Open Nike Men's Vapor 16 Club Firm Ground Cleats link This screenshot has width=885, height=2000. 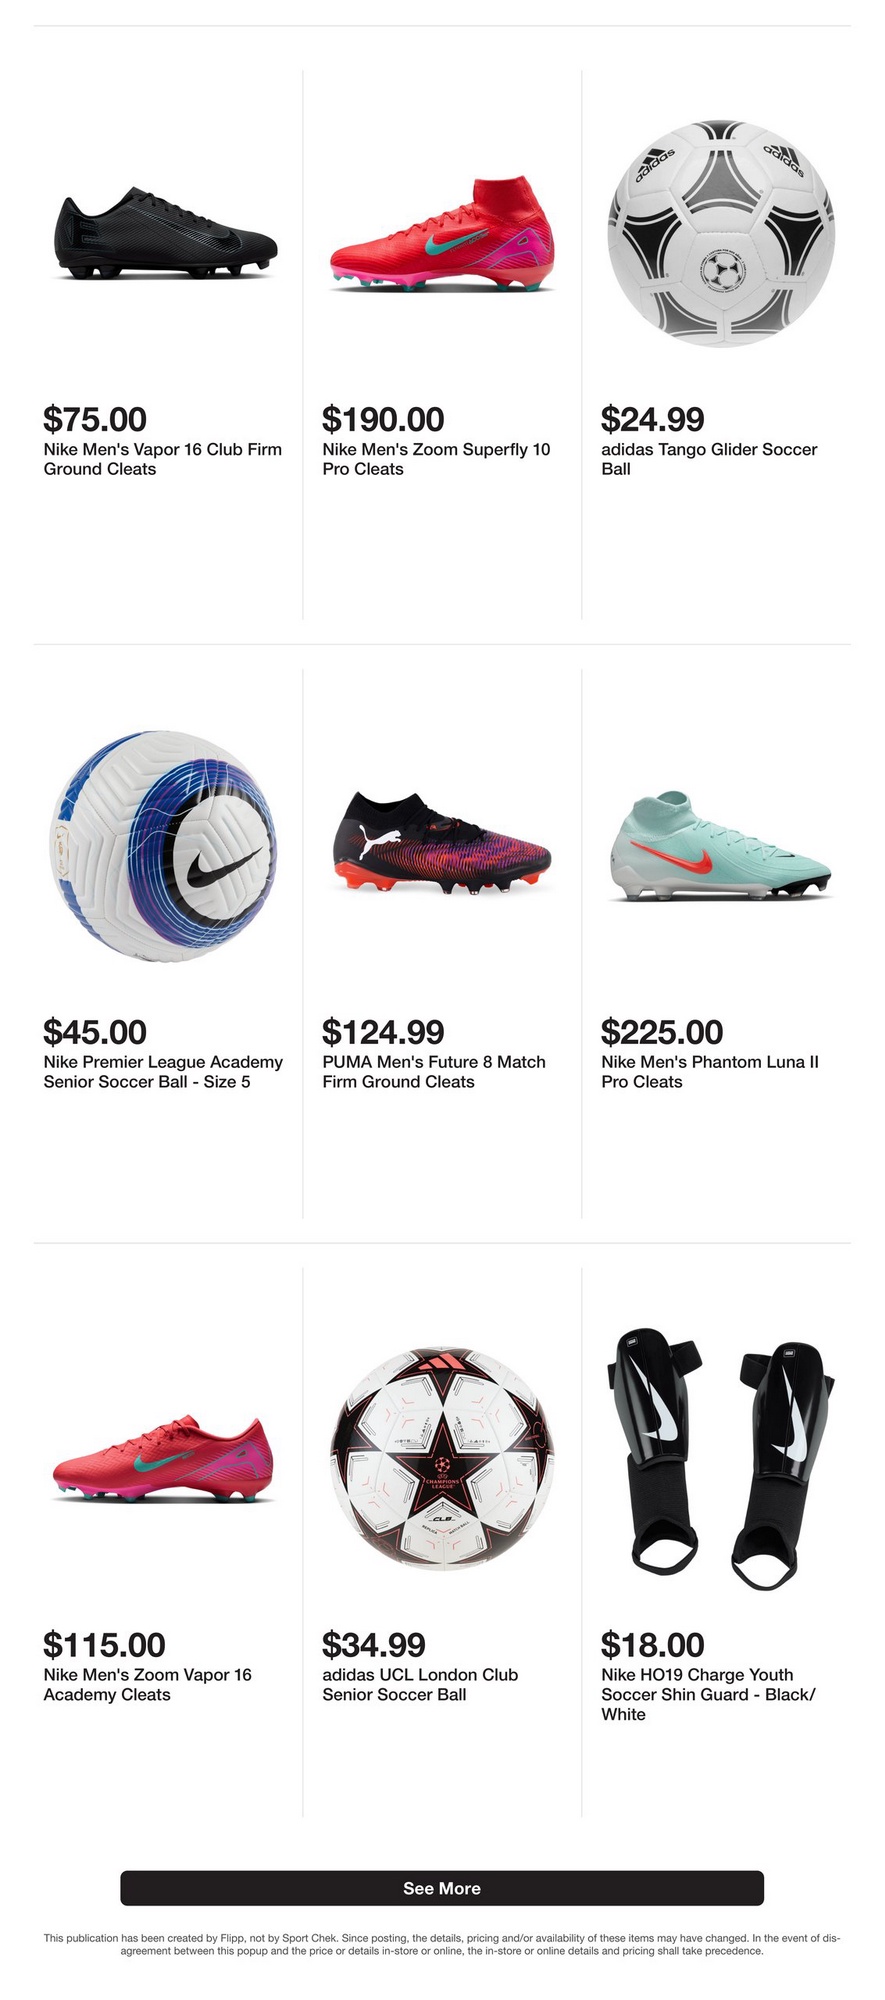163,459
